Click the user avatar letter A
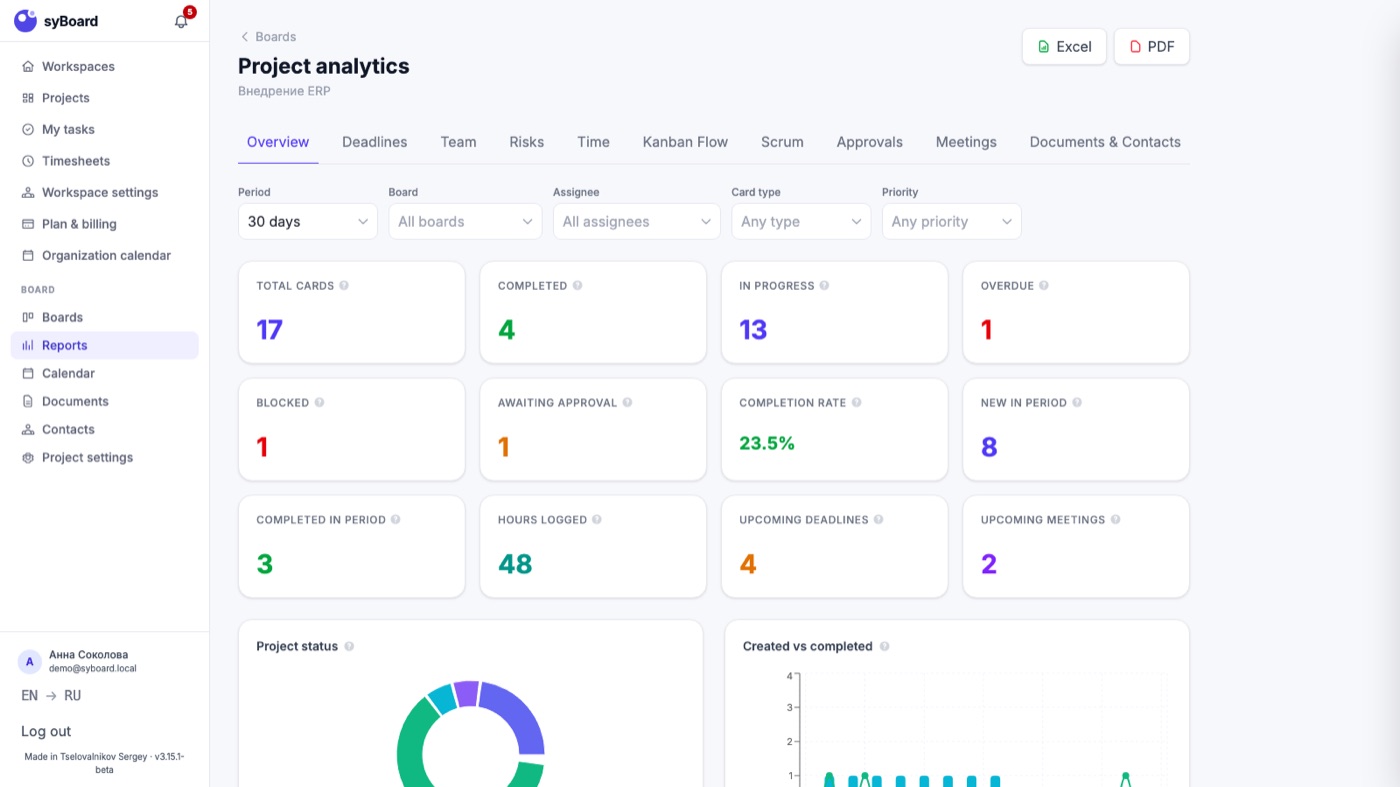1400x787 pixels. [29, 662]
